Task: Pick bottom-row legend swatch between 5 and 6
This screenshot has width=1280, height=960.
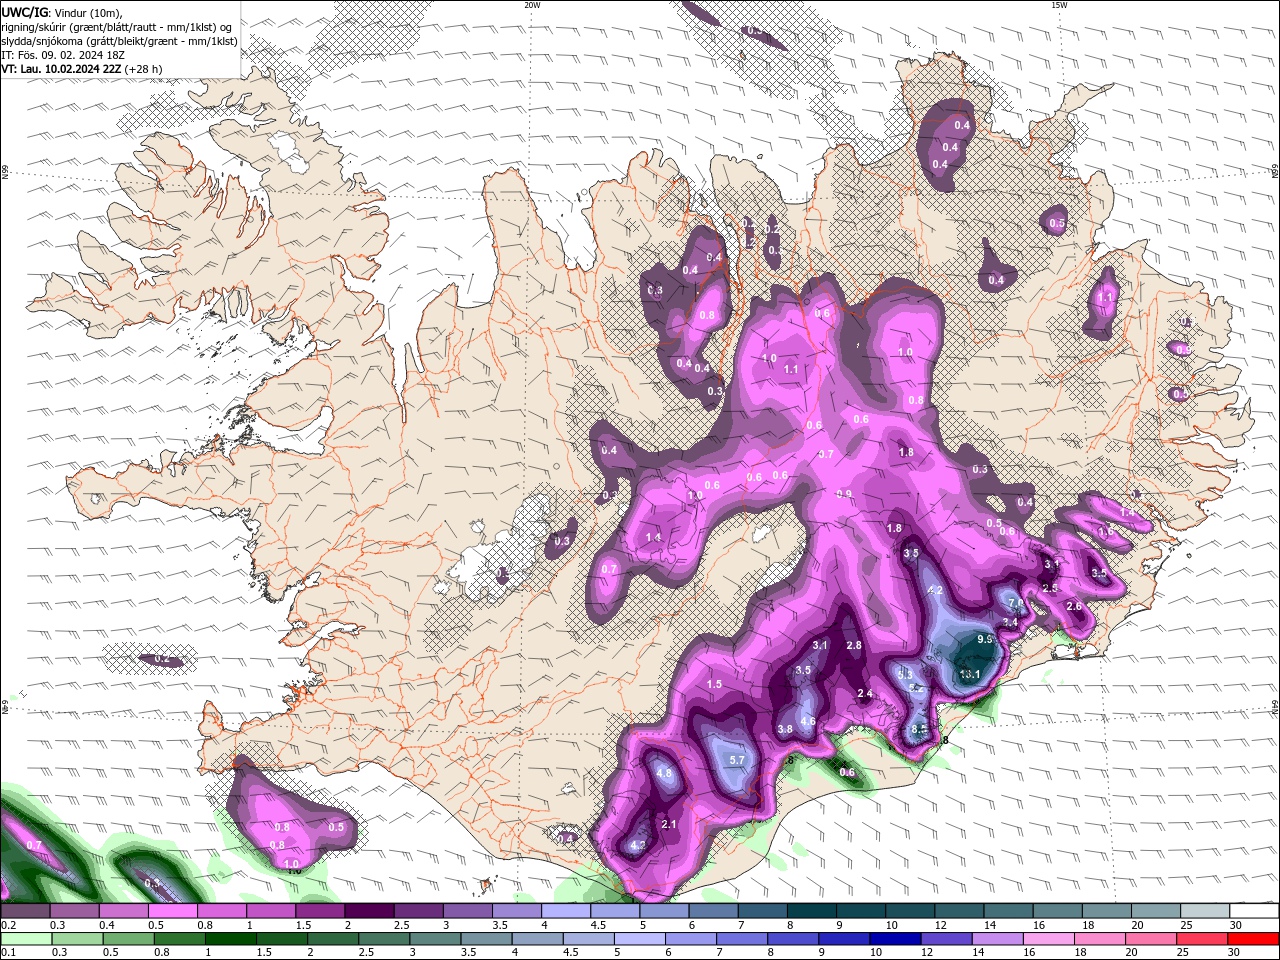Action: [640, 939]
